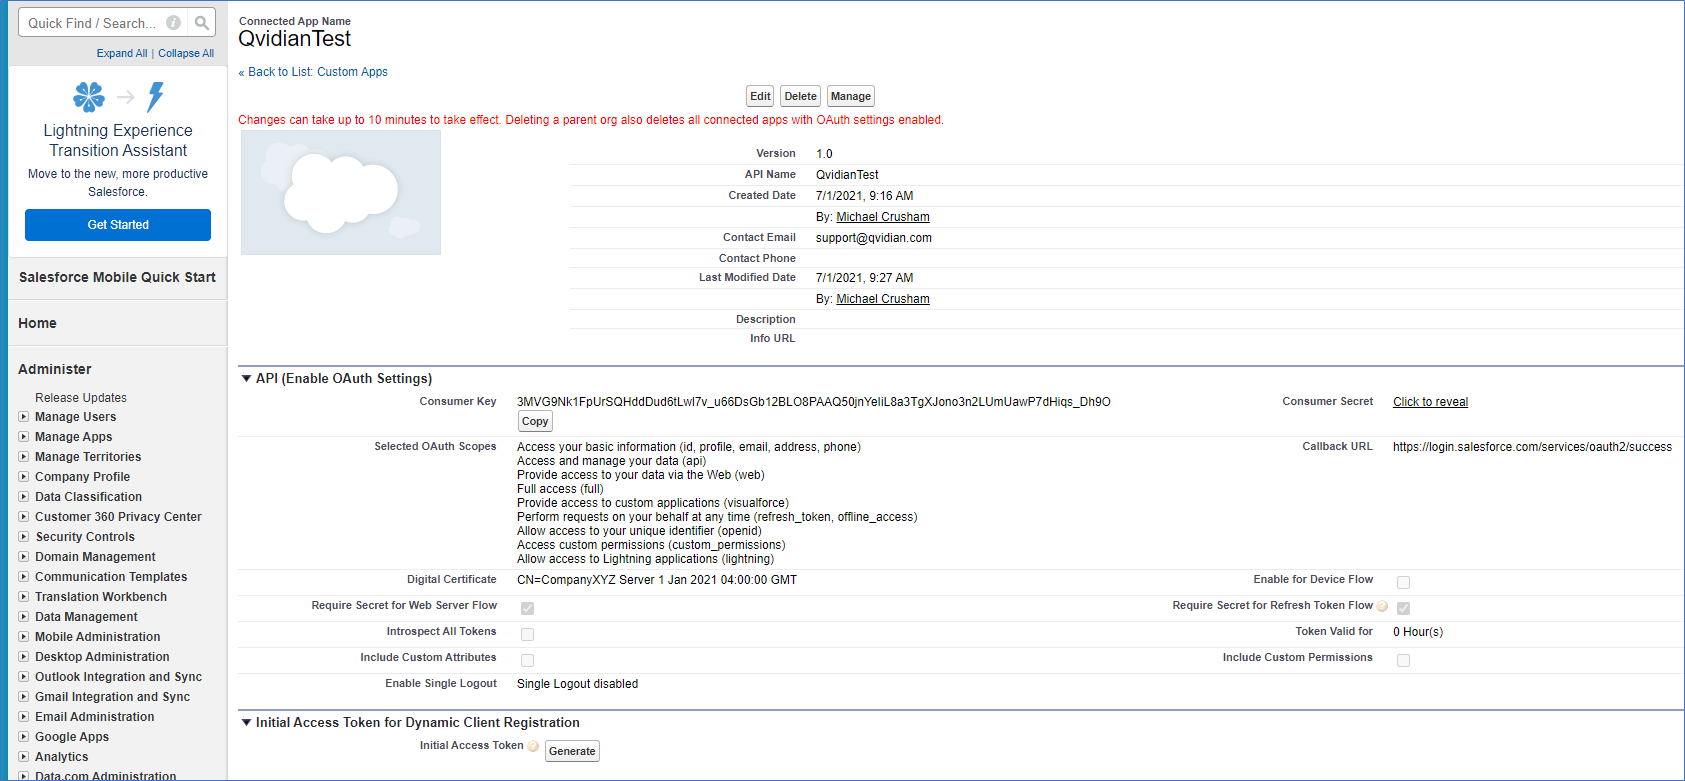This screenshot has width=1685, height=781.
Task: Click the 0 Hour(s) token validity value
Action: tap(1418, 632)
